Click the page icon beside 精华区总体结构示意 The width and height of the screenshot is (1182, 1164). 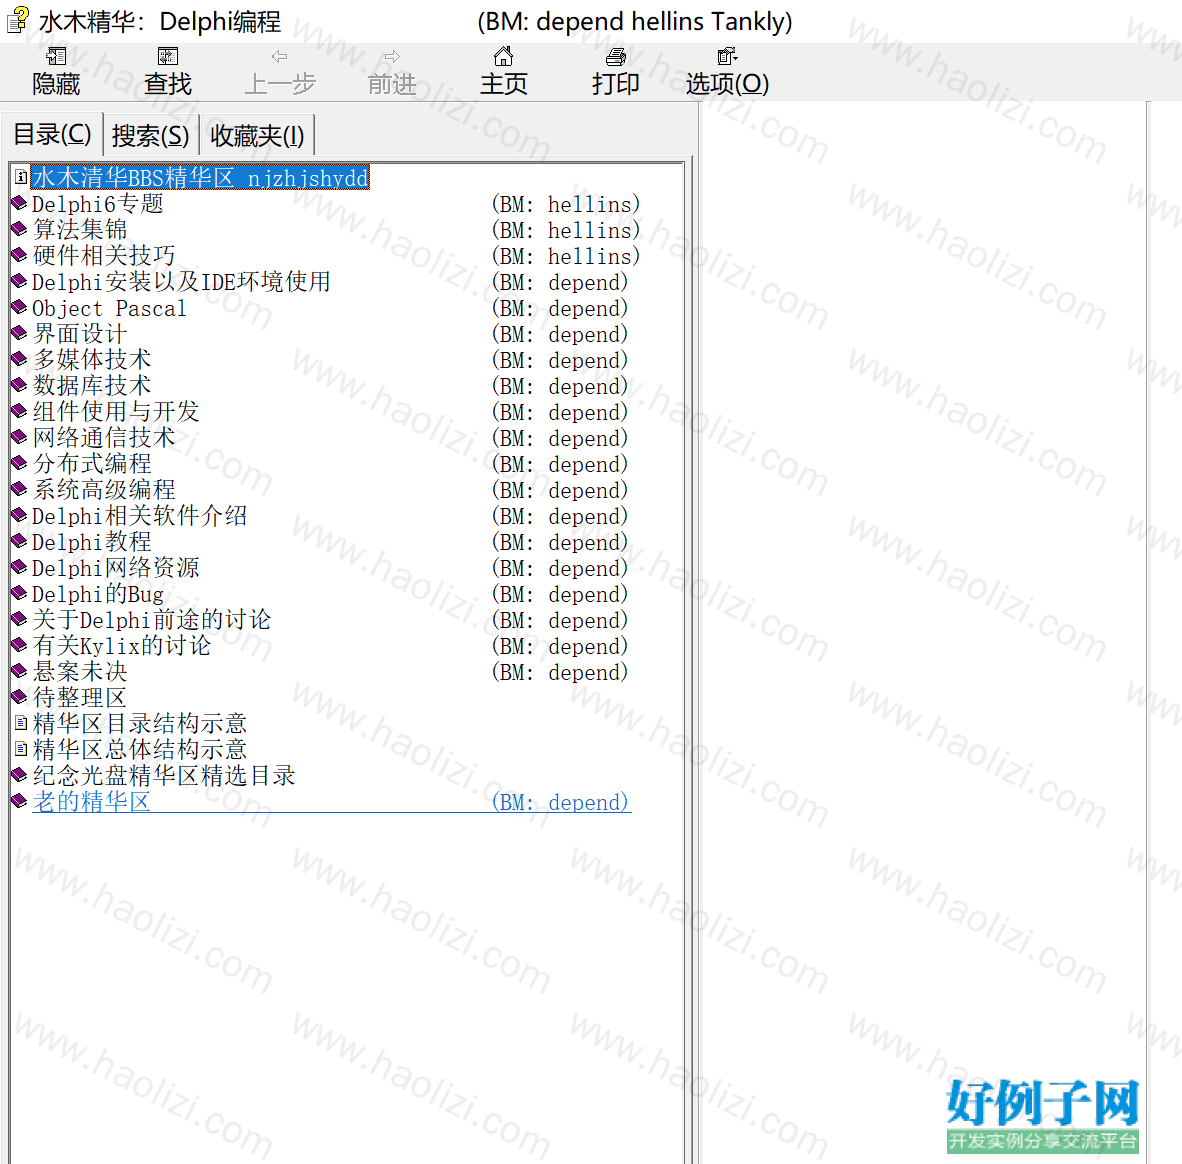(21, 749)
